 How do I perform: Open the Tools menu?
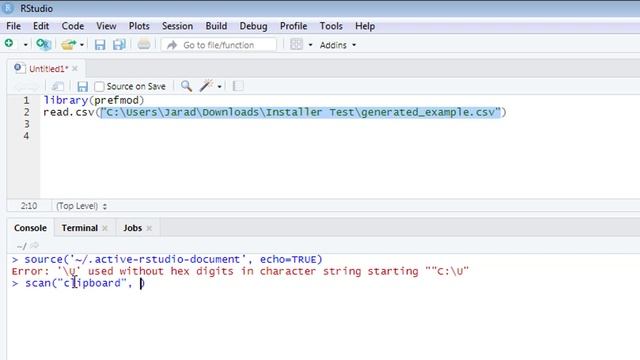[331, 26]
